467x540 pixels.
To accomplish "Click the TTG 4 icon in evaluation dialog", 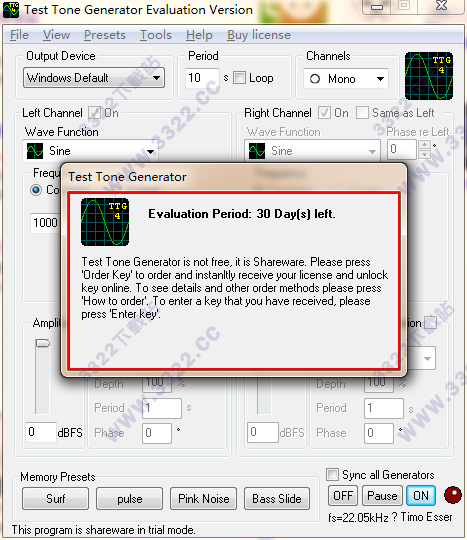I will click(x=105, y=222).
